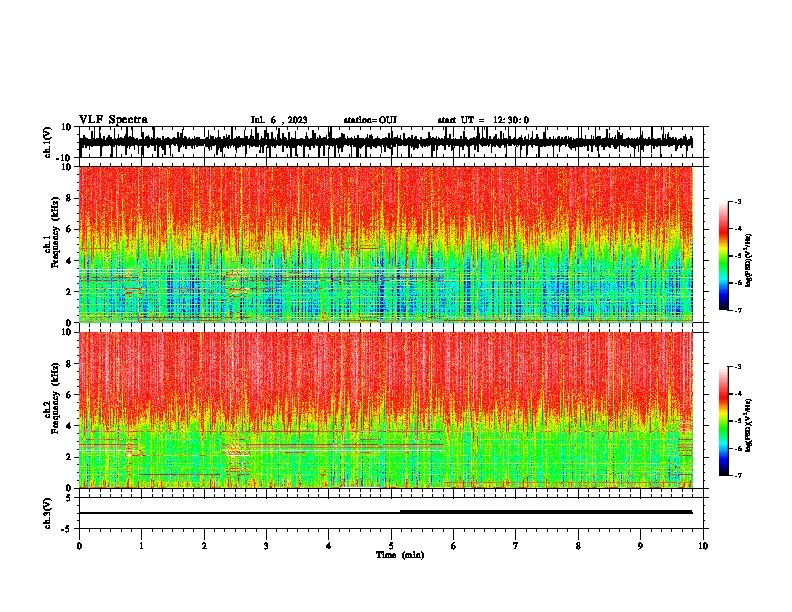Click the "ch.3(V)" axis label
Image resolution: width=792 pixels, height=612 pixels.
pyautogui.click(x=48, y=513)
